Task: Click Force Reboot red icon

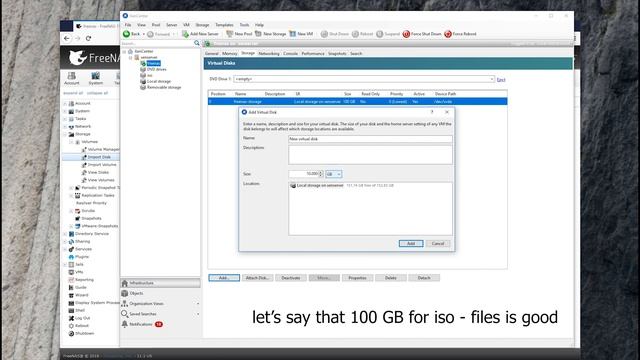Action: point(448,34)
